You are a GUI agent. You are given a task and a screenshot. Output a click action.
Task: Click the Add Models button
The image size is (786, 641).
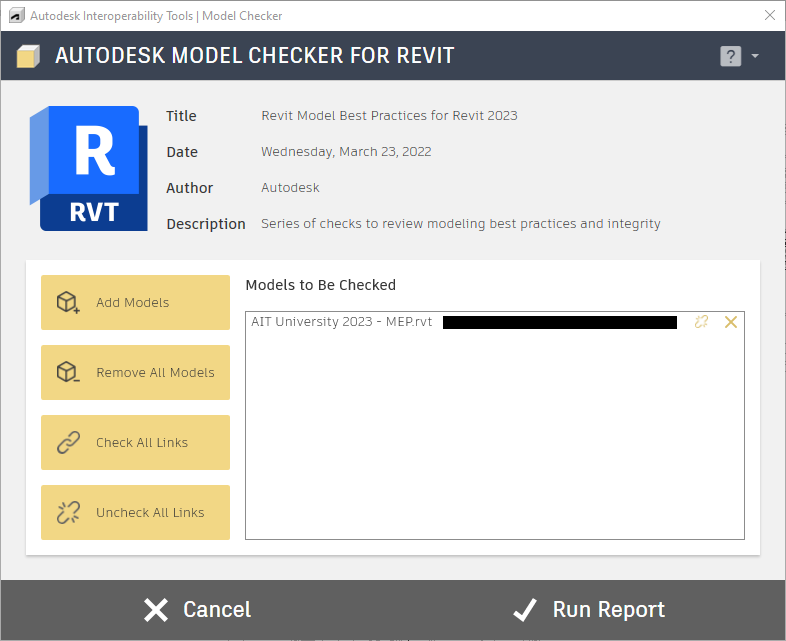click(135, 302)
